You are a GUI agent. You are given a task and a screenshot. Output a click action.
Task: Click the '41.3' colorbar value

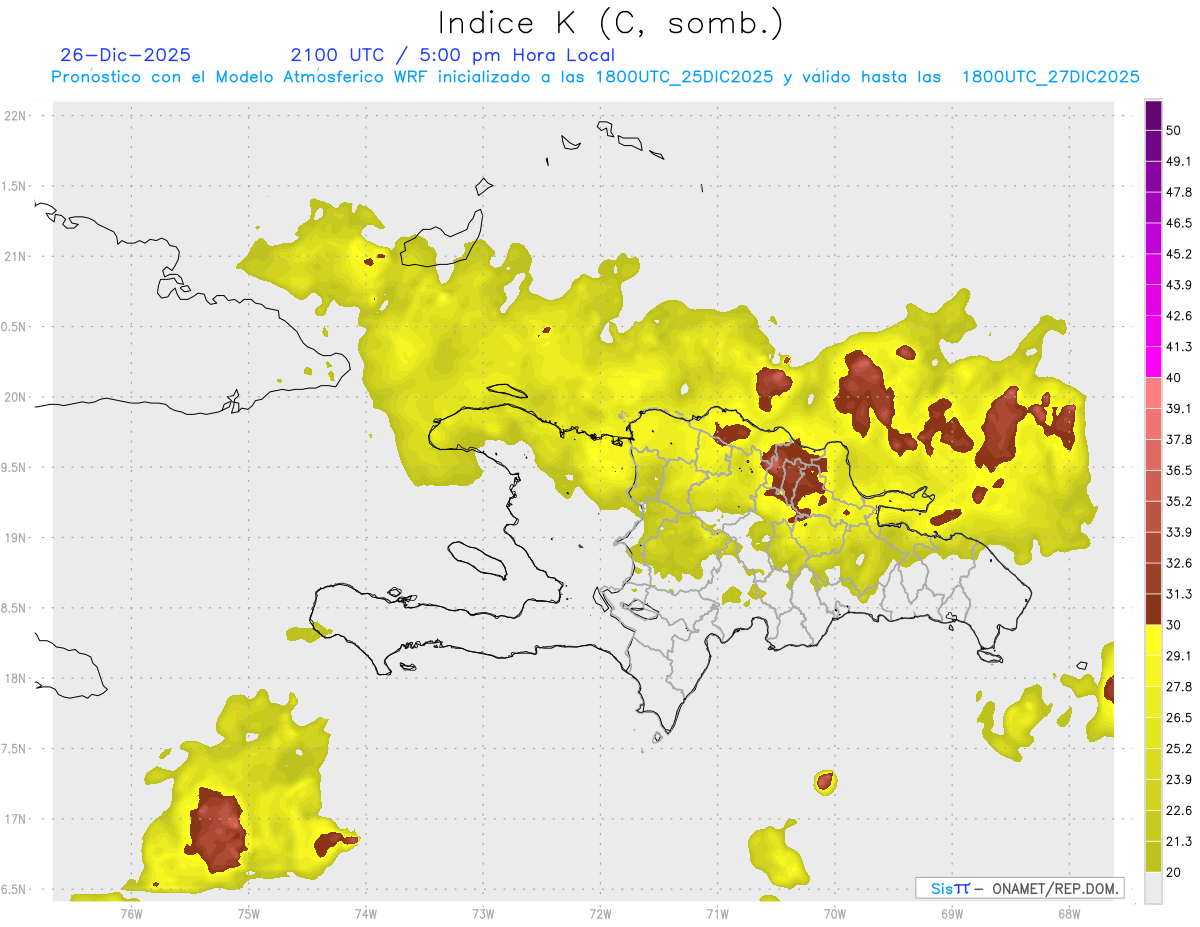click(1178, 347)
